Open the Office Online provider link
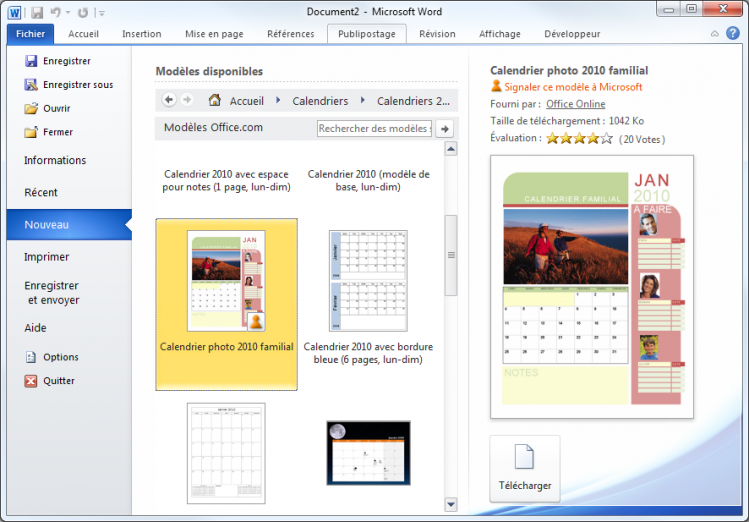The height and width of the screenshot is (522, 749). 576,104
